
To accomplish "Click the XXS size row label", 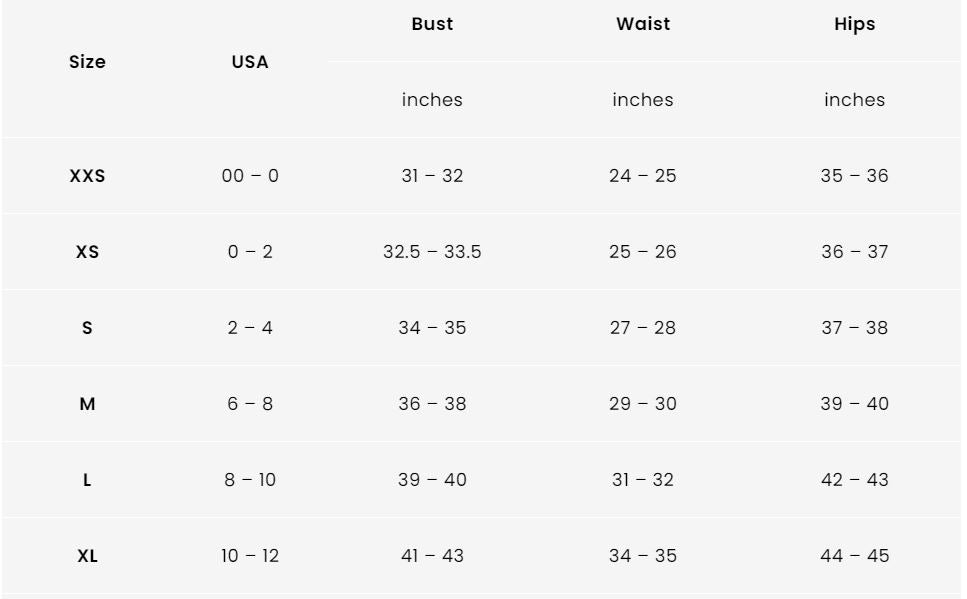I will (x=87, y=176).
